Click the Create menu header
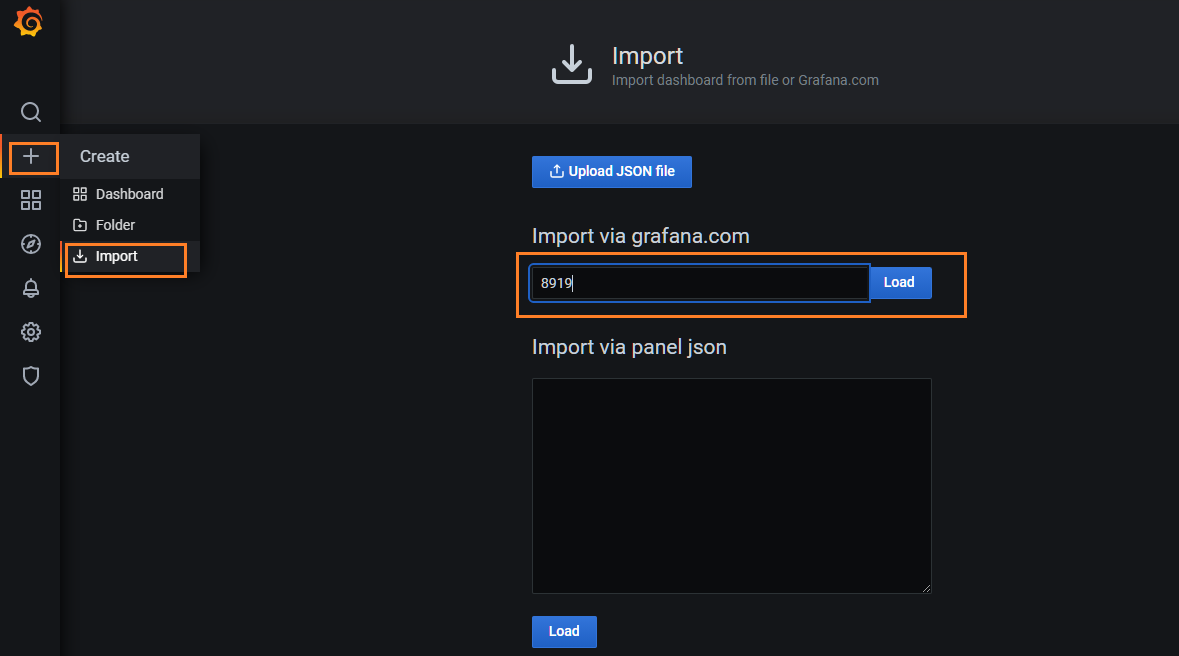 pos(130,156)
